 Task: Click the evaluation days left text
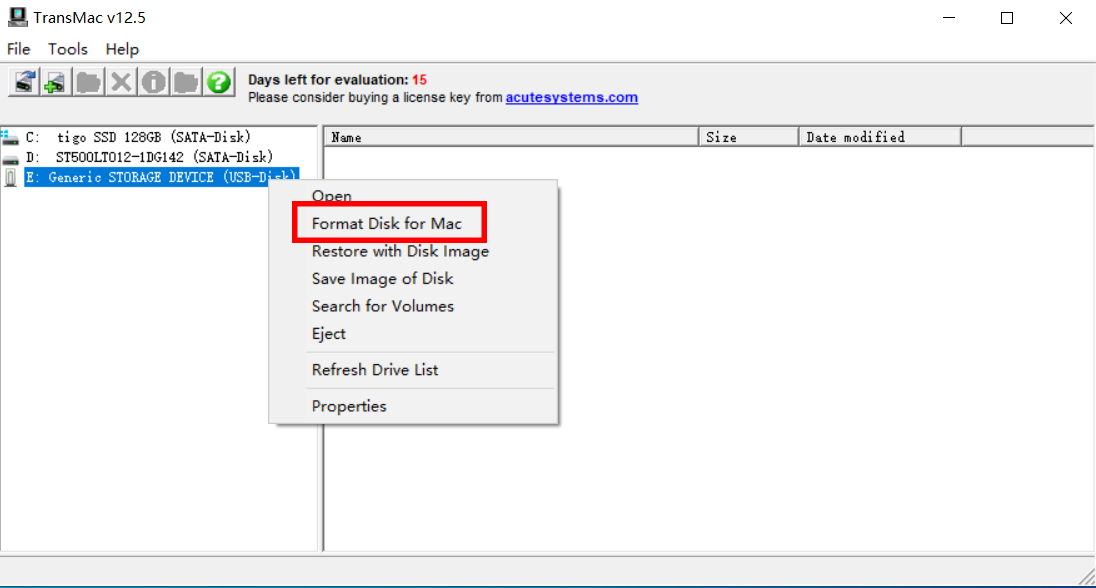(338, 80)
